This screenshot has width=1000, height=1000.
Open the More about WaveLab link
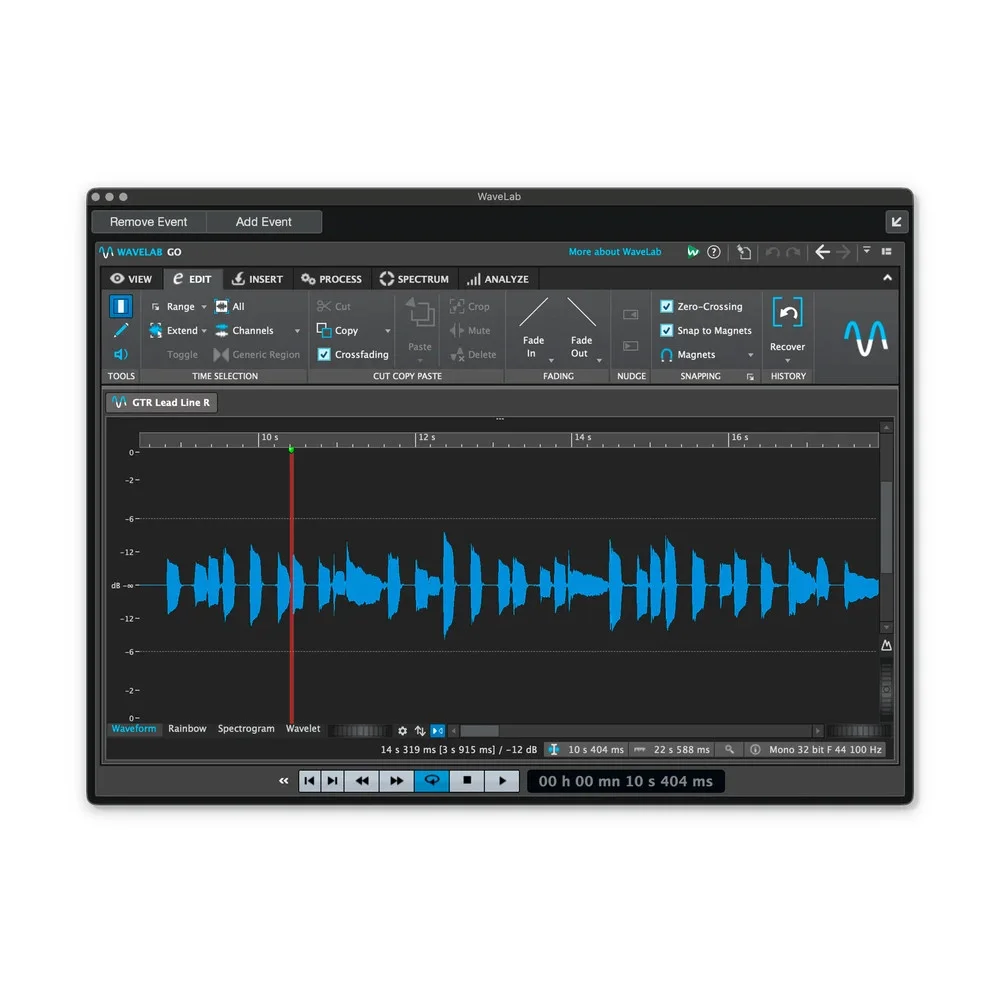tap(615, 252)
